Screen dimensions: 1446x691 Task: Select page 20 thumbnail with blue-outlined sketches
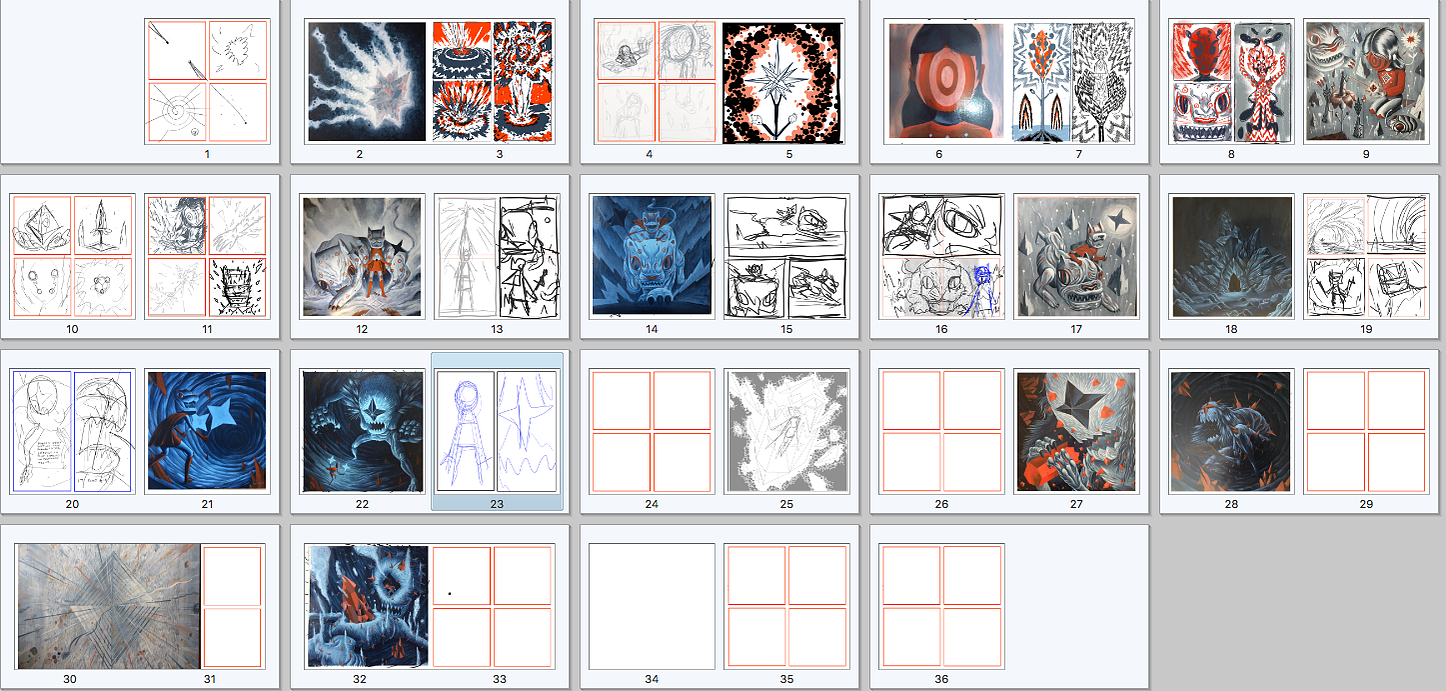[x=72, y=432]
